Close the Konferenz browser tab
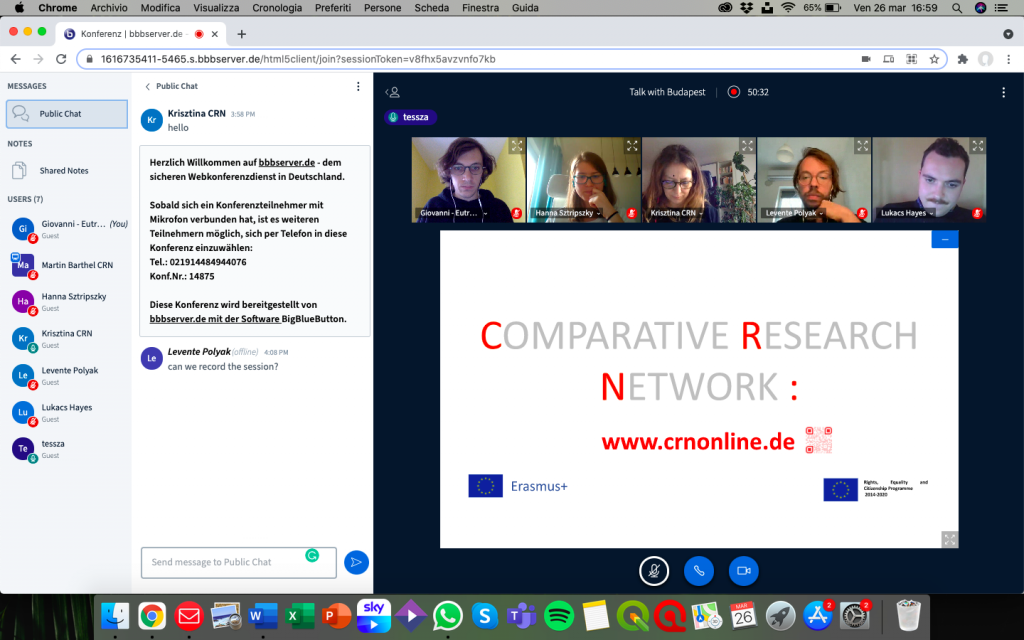The image size is (1024, 640). click(214, 34)
